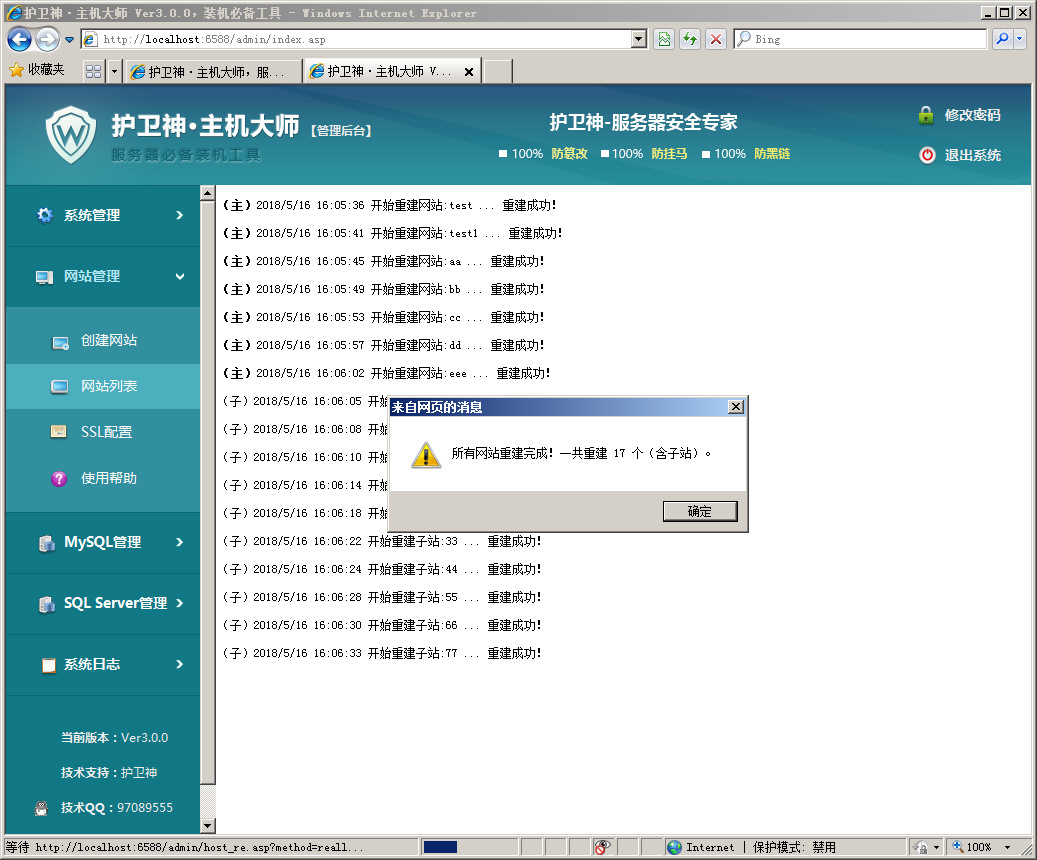1037x860 pixels.
Task: Close the active browser tab
Action: pos(469,71)
